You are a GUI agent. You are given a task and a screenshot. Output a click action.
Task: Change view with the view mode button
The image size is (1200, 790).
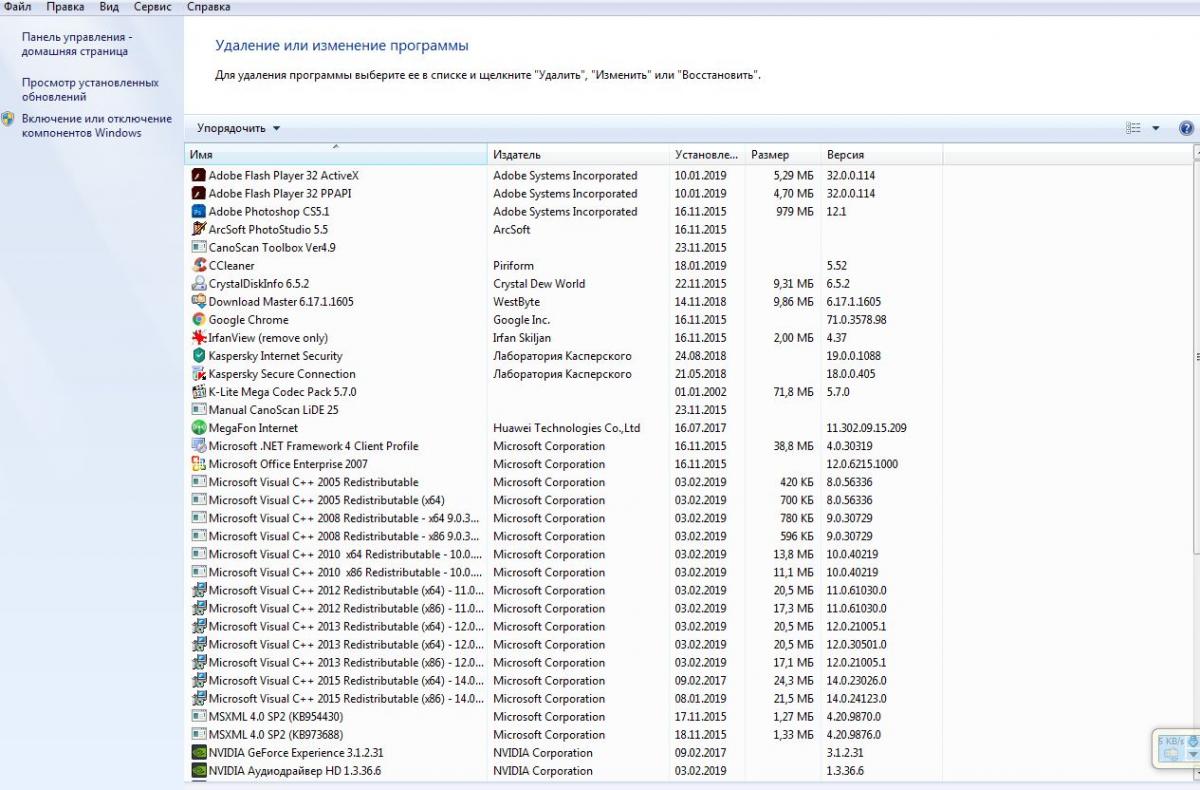[1133, 128]
